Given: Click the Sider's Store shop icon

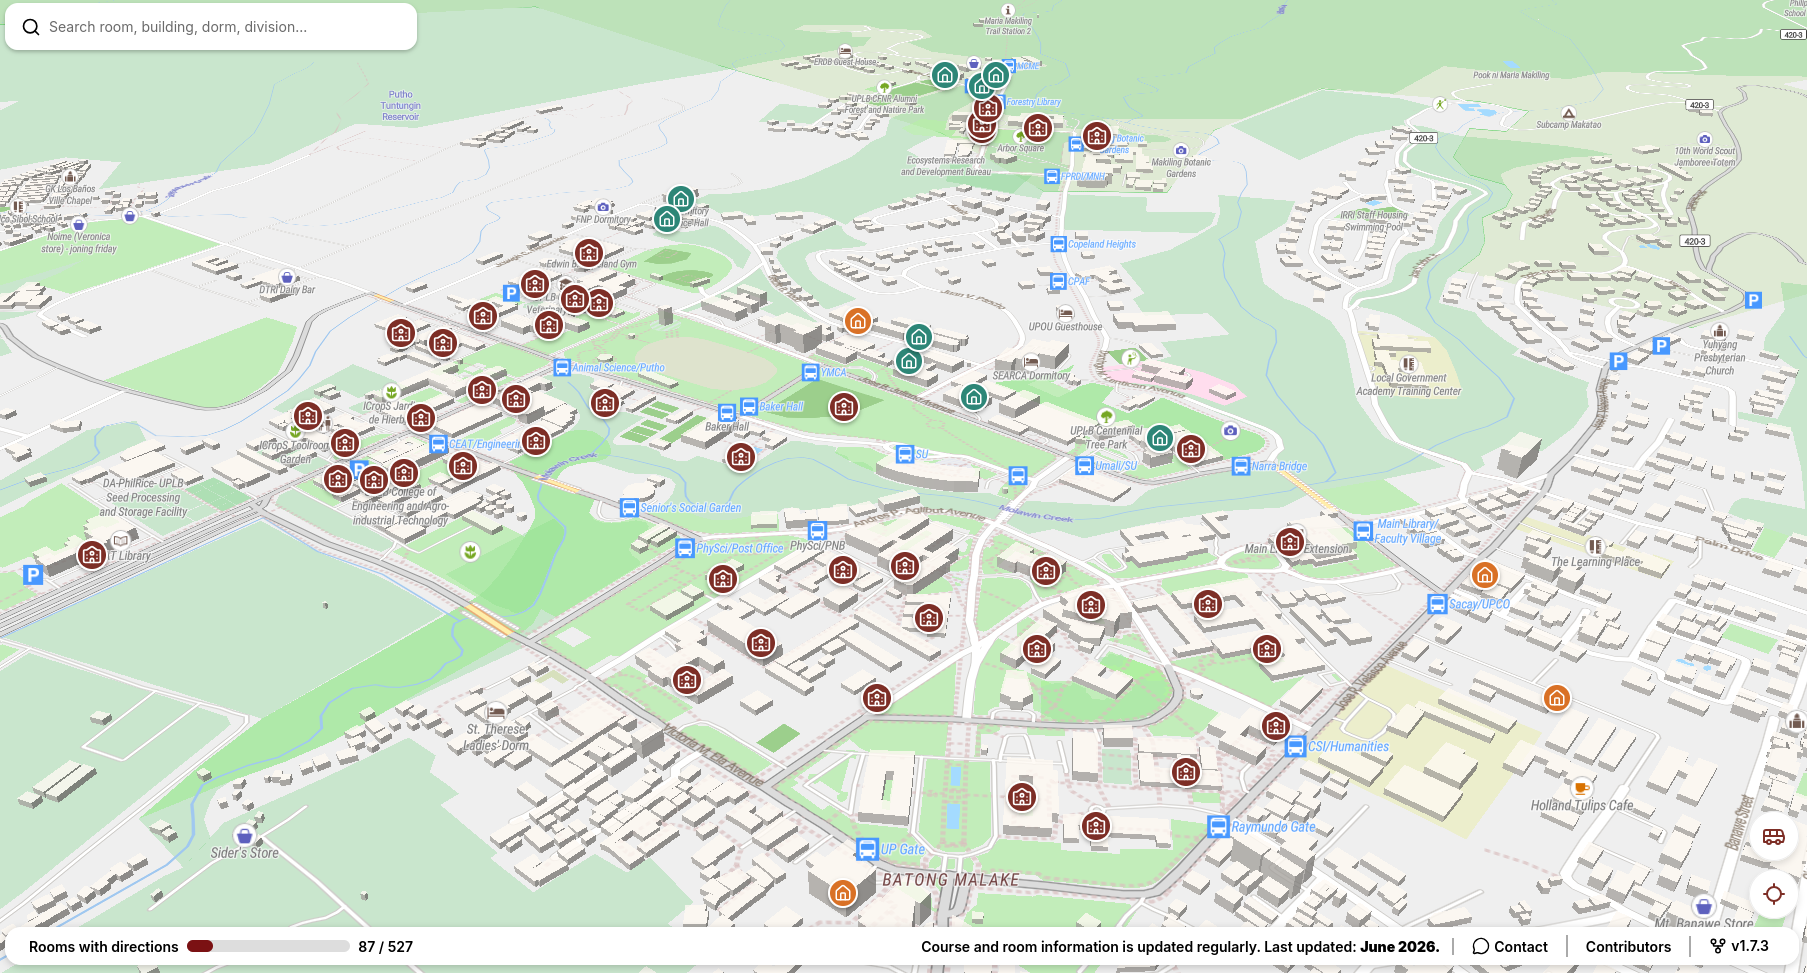Looking at the screenshot, I should tap(245, 835).
